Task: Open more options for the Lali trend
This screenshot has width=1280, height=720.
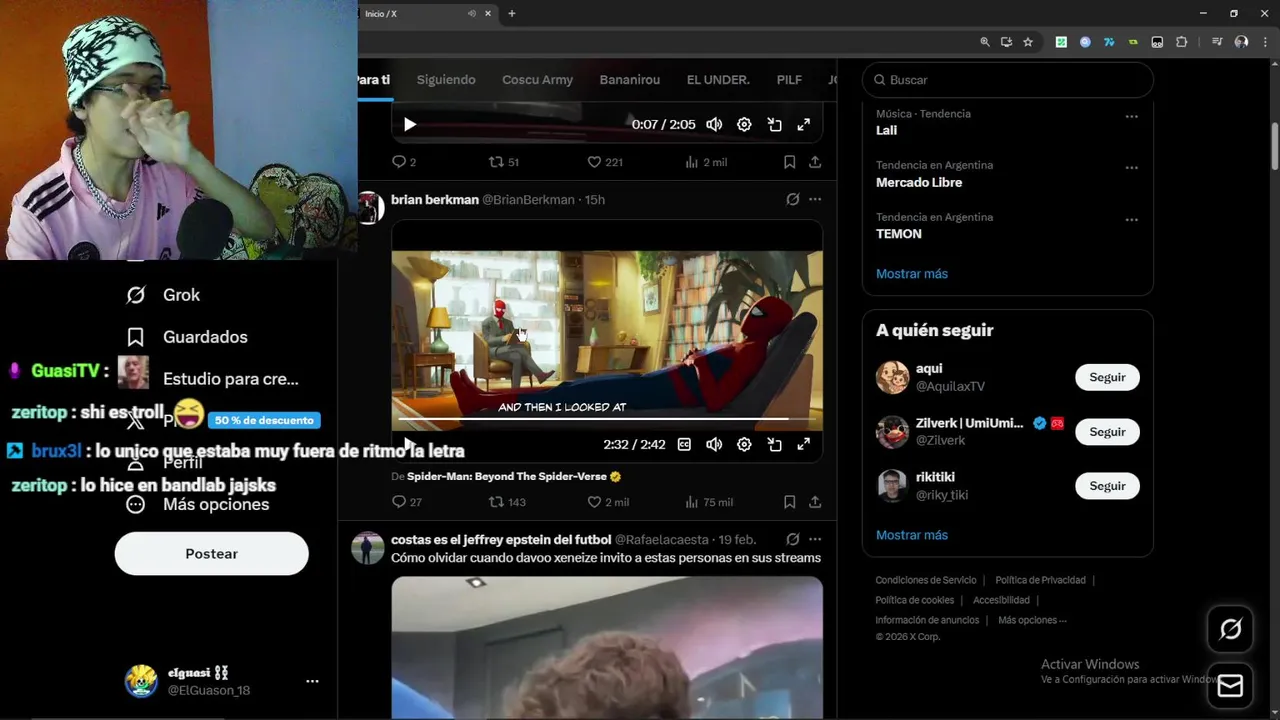Action: point(1132,117)
